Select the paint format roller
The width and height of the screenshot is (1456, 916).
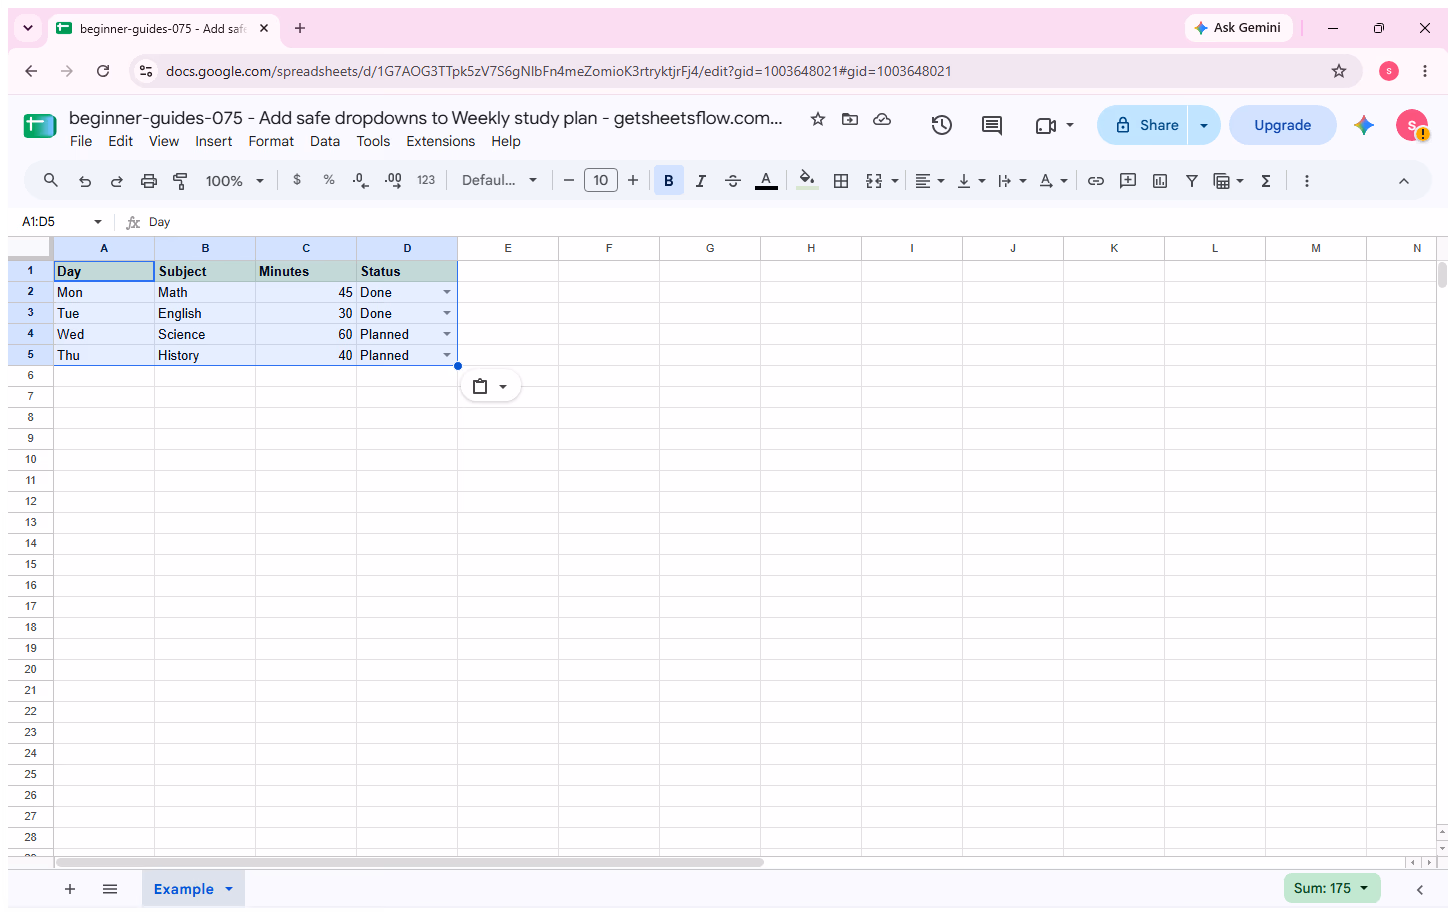coord(181,181)
